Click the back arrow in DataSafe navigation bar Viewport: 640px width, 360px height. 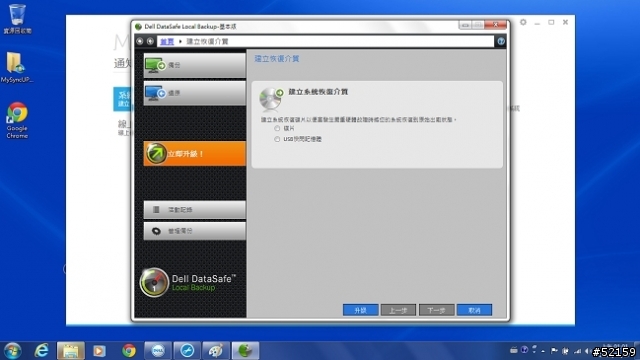(x=140, y=41)
